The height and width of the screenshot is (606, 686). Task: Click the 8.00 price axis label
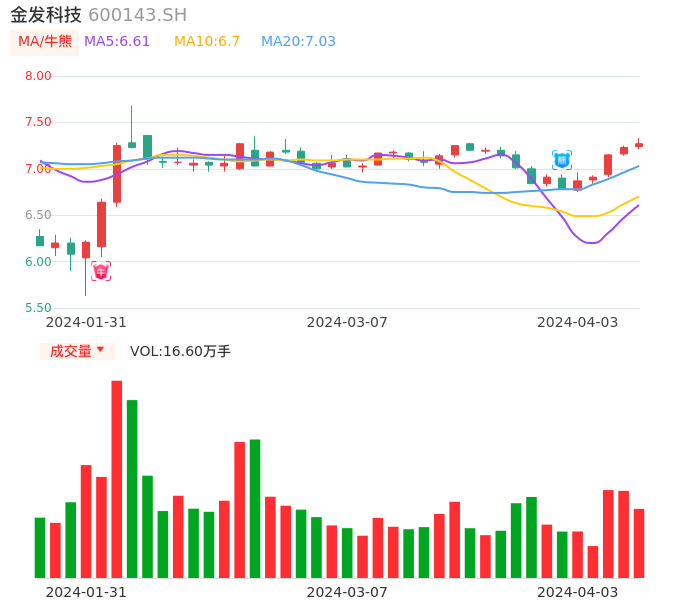(x=38, y=76)
